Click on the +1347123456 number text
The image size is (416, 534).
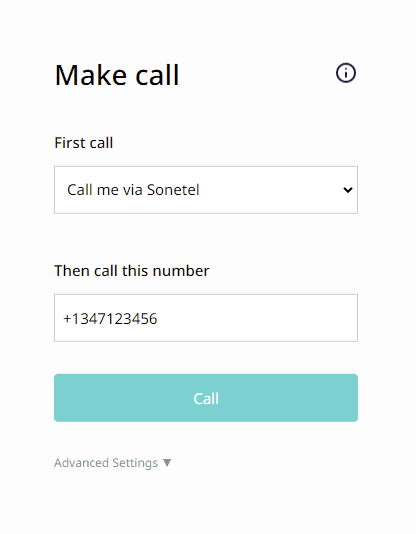click(x=110, y=319)
